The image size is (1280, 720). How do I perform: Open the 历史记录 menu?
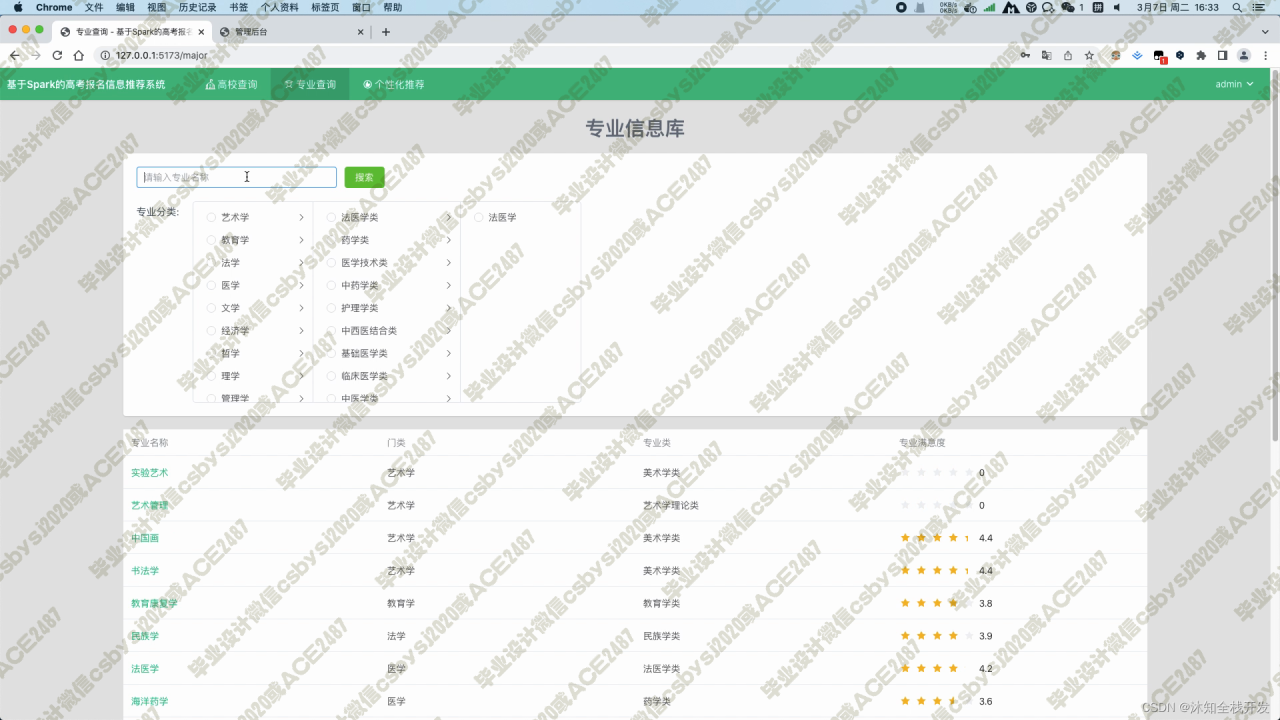click(x=197, y=7)
